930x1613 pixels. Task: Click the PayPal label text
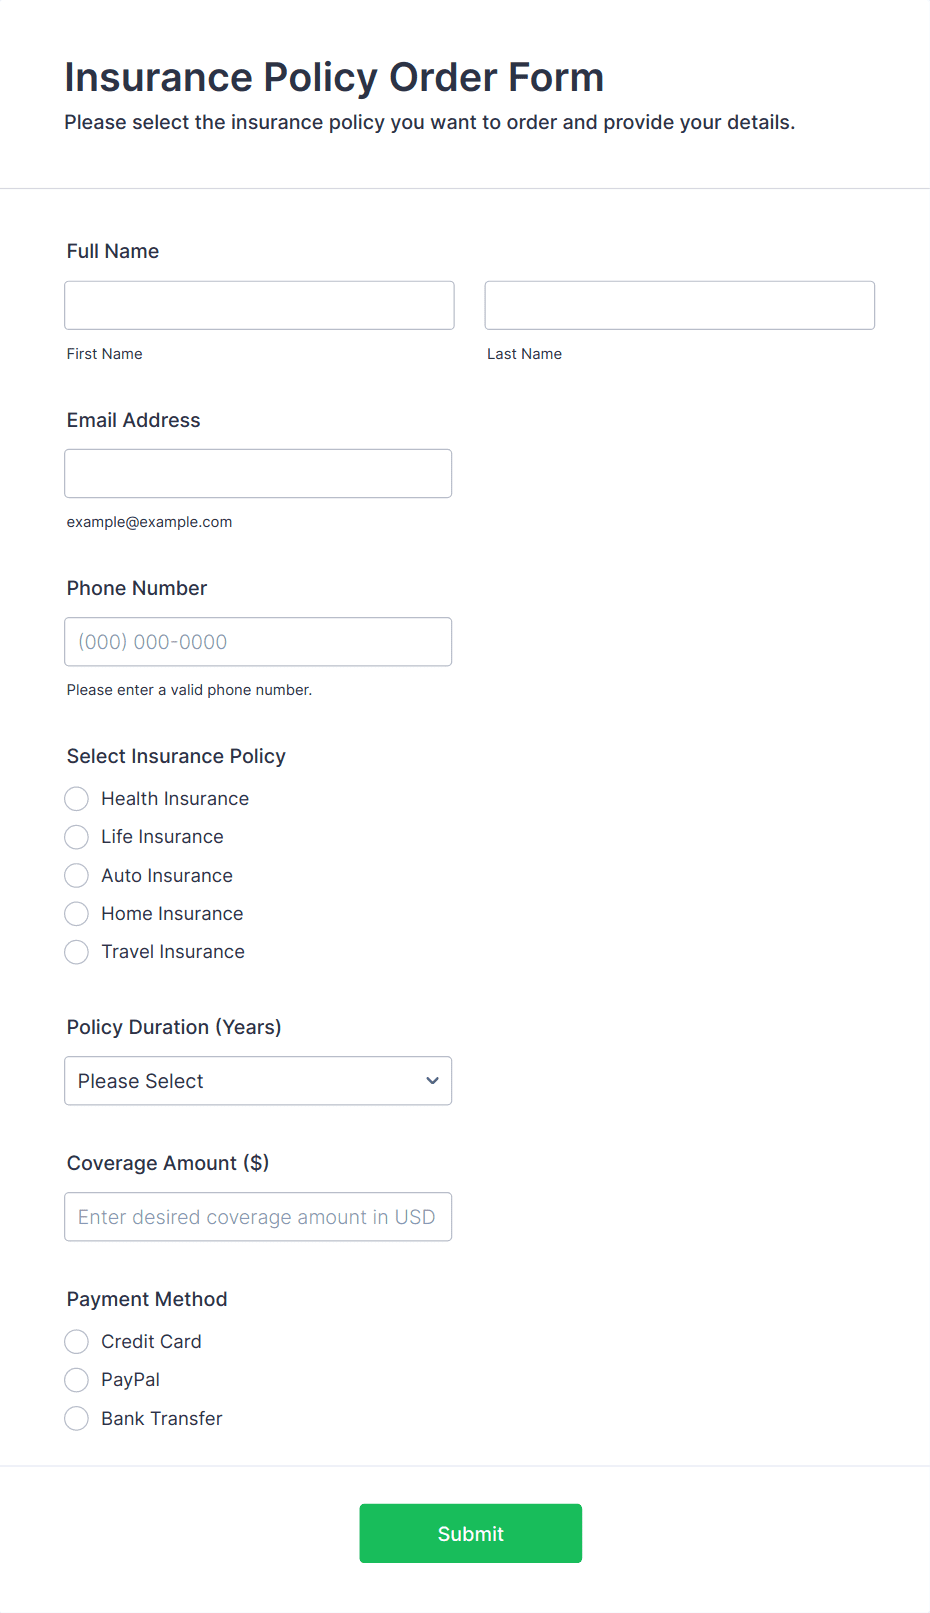pyautogui.click(x=131, y=1380)
